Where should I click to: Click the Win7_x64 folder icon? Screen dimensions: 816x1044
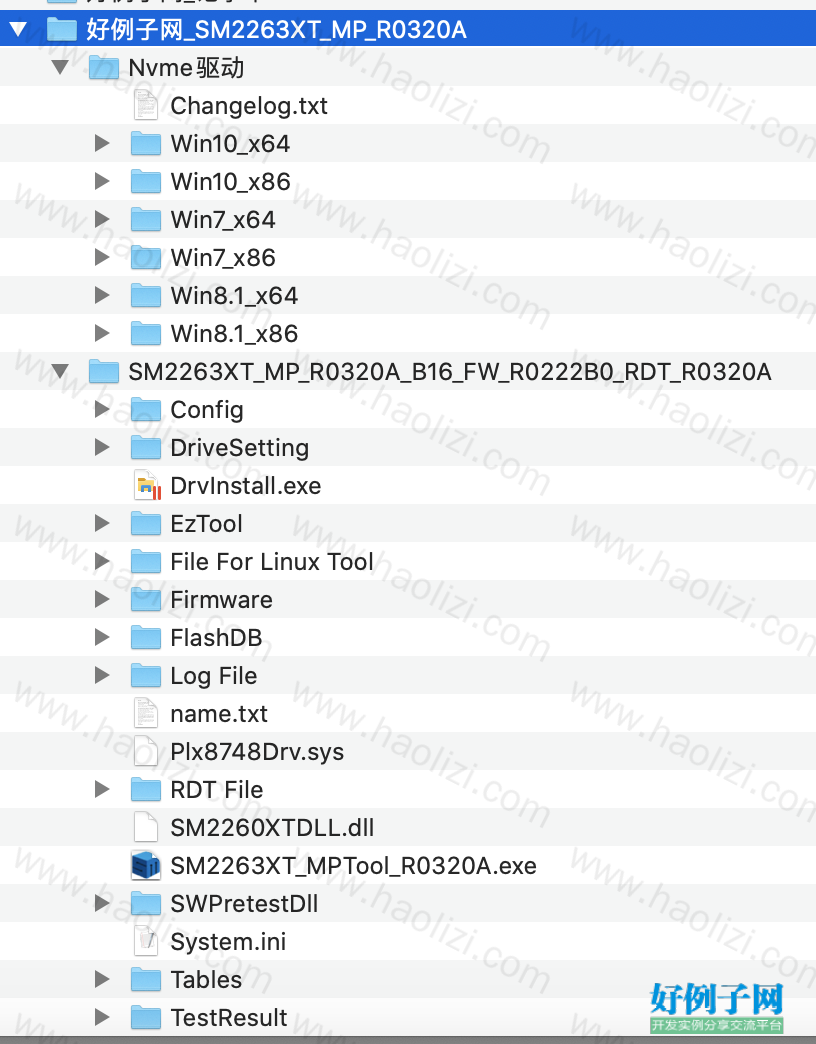[146, 219]
